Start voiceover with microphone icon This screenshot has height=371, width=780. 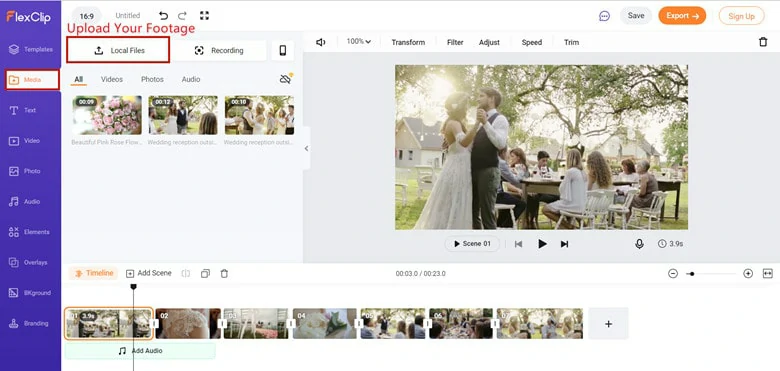point(639,244)
